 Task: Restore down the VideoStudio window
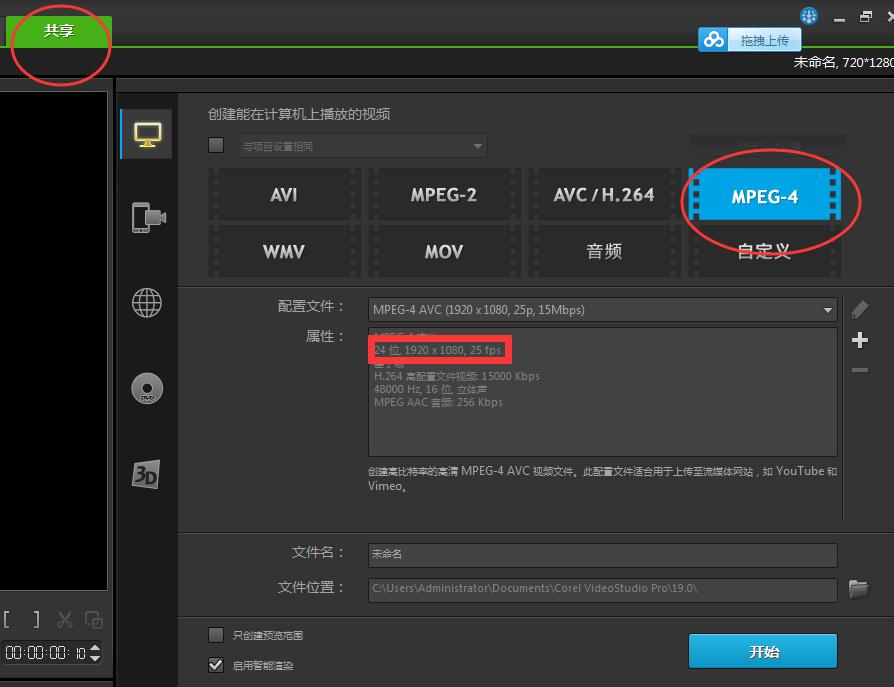[x=865, y=17]
